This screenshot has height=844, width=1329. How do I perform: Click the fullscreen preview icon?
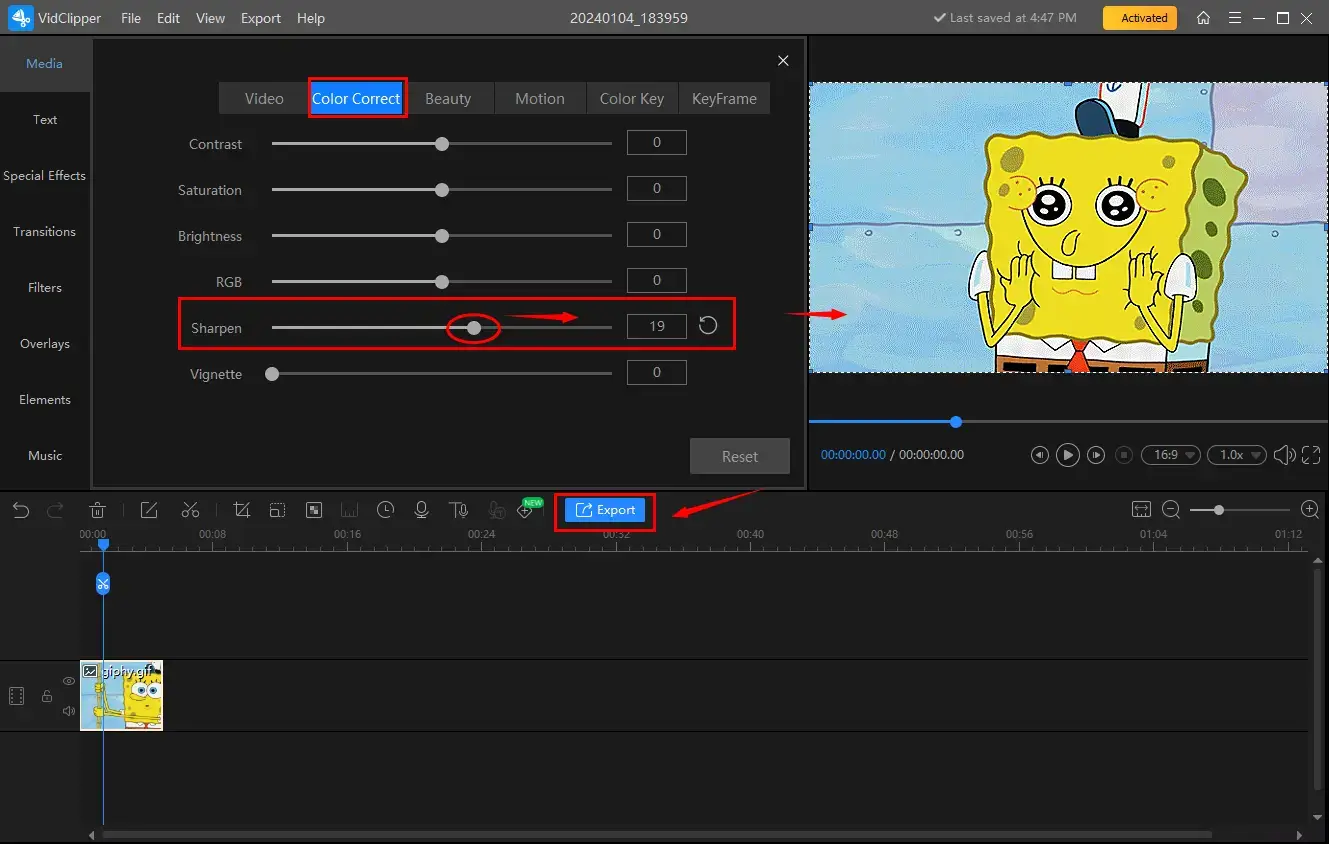tap(1312, 455)
